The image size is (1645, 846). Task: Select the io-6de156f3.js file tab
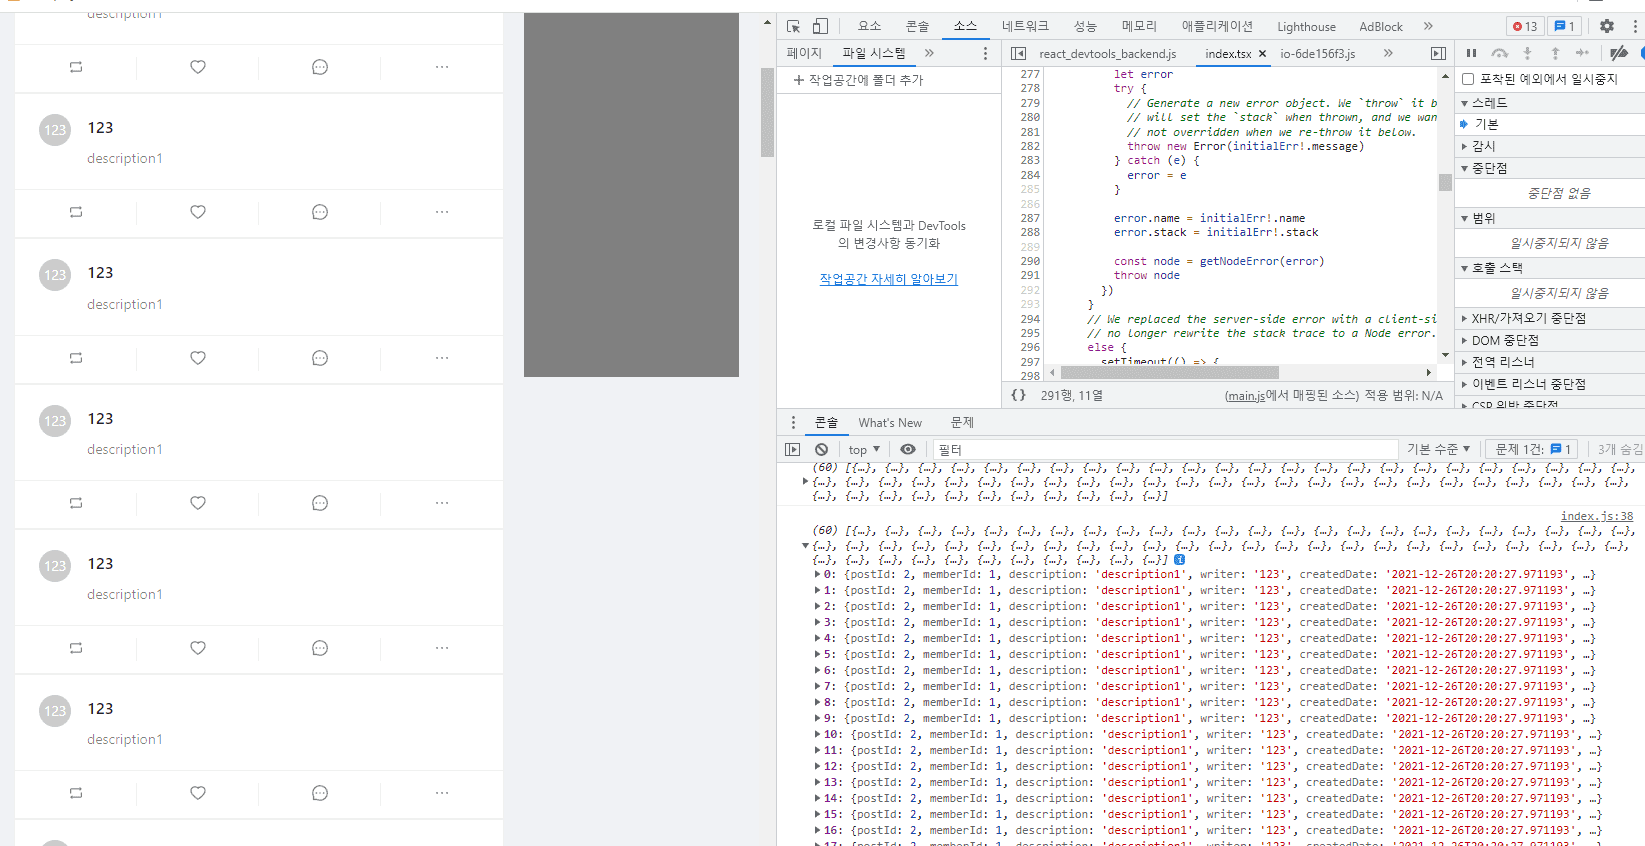coord(1317,54)
